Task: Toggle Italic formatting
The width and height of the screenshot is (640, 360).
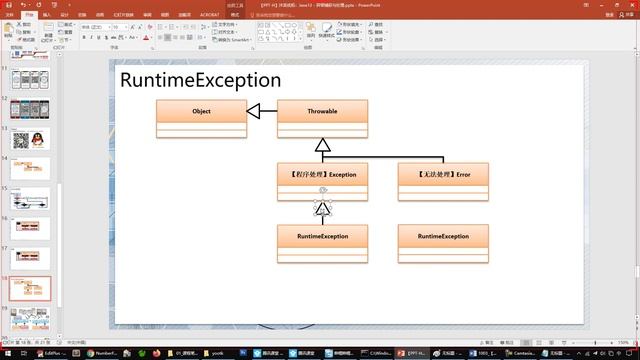Action: (91, 38)
